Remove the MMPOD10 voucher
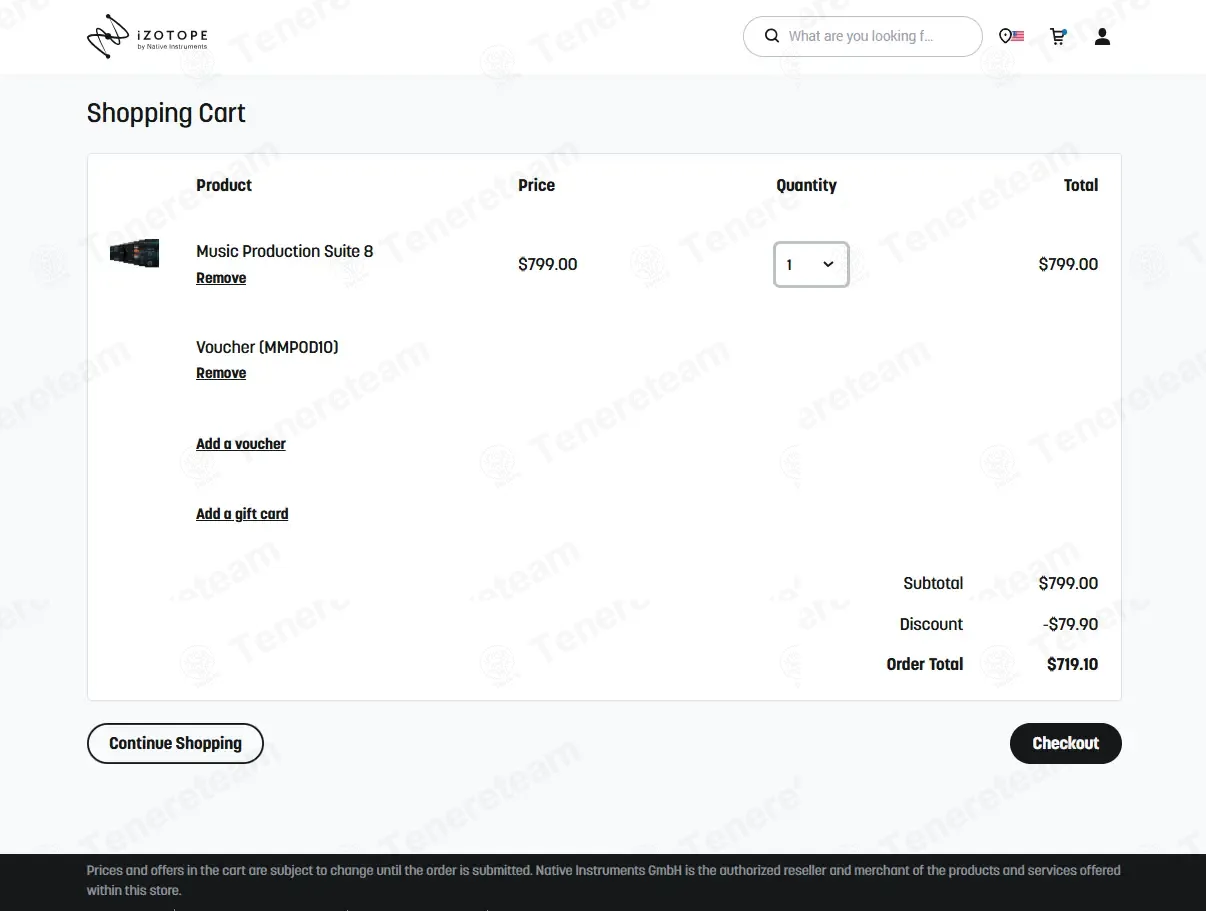 (x=221, y=373)
